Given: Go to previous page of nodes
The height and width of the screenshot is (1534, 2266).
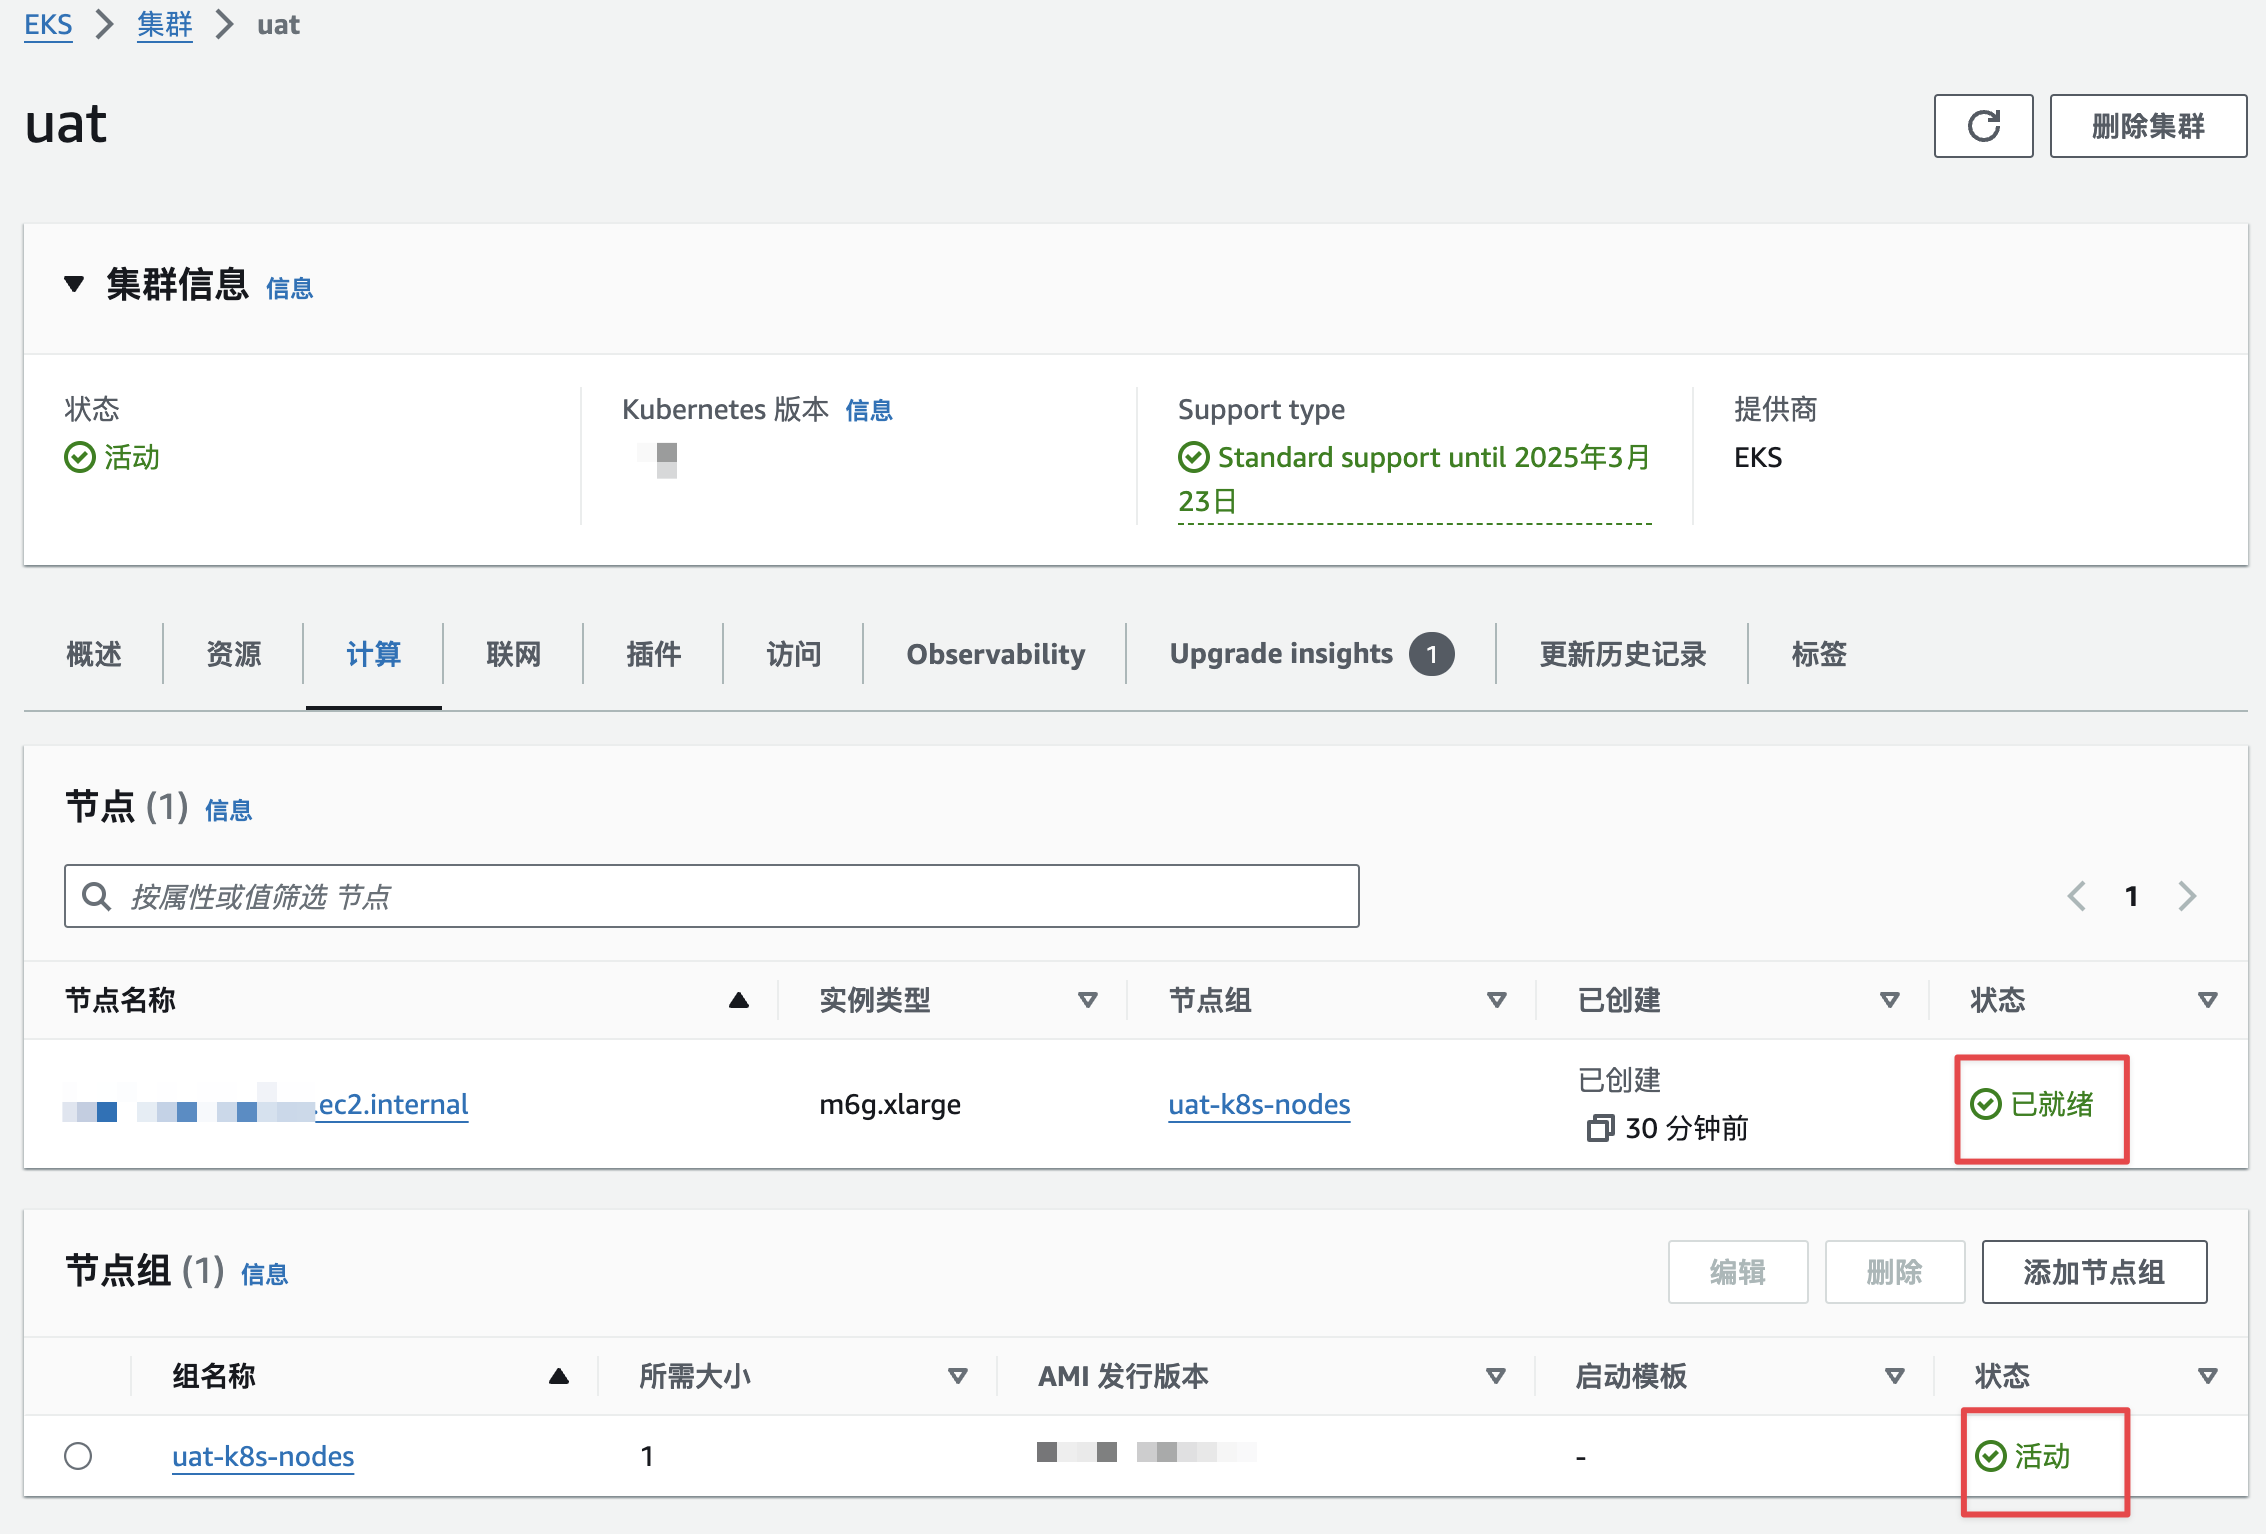Looking at the screenshot, I should pyautogui.click(x=2077, y=896).
